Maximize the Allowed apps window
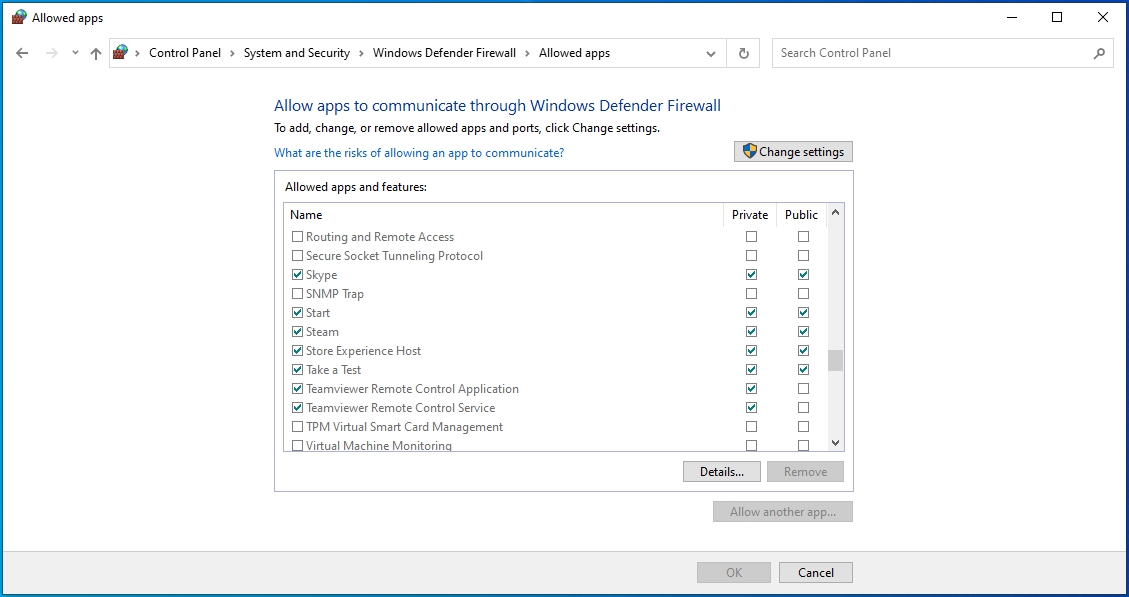 coord(1057,17)
